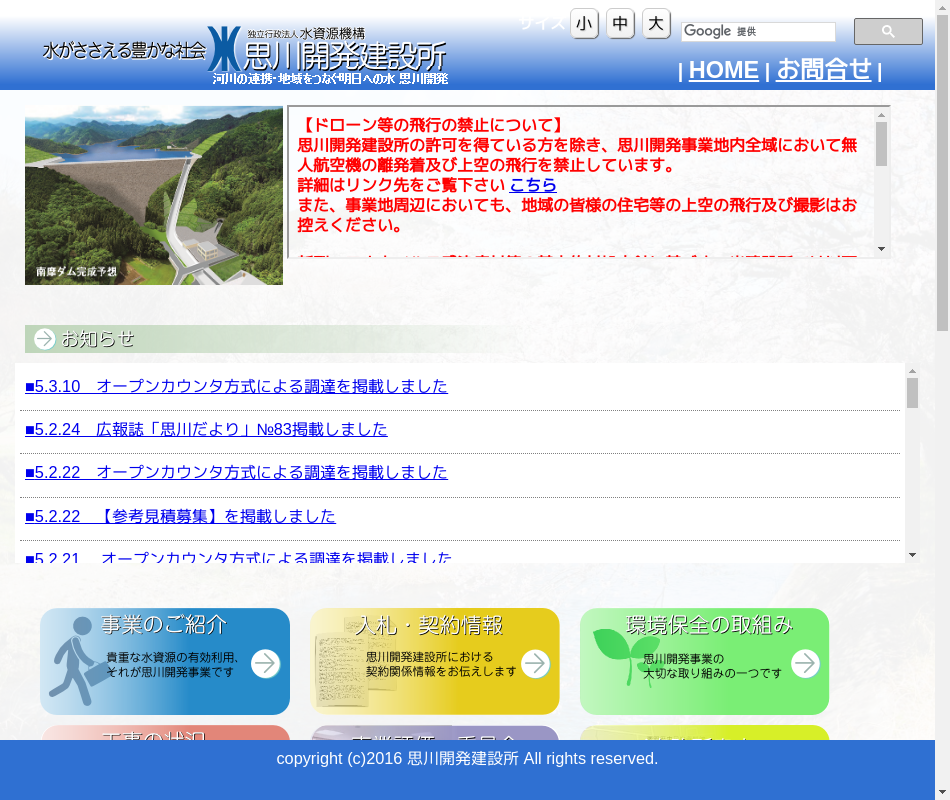Image resolution: width=950 pixels, height=800 pixels.
Task: Go to HOME link
Action: tap(723, 70)
